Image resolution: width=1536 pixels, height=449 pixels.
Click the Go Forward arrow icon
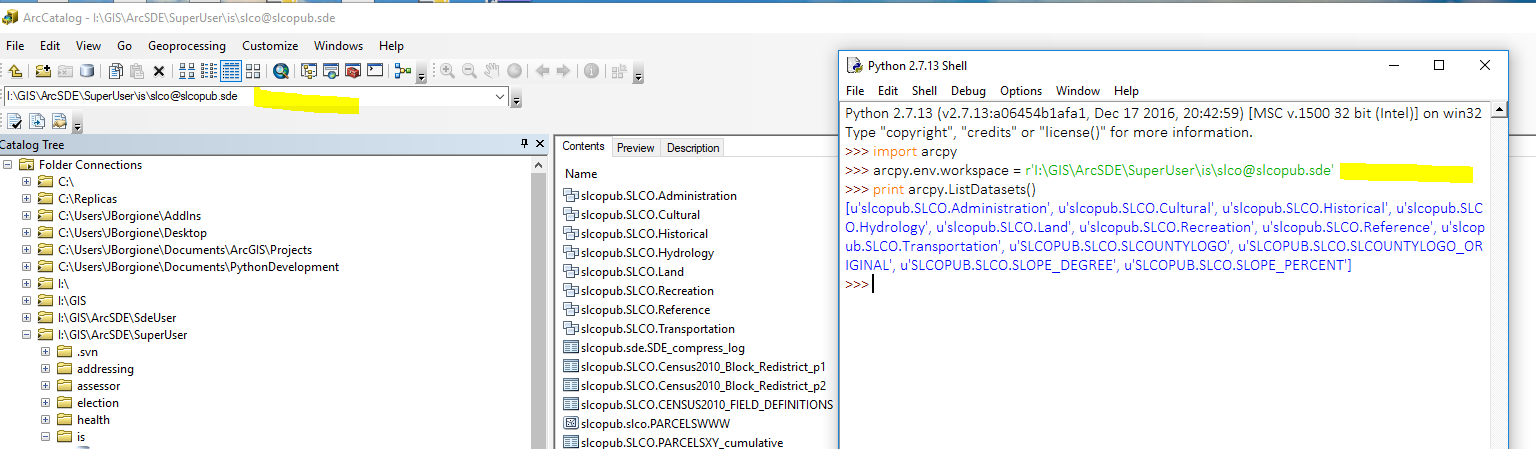point(563,71)
